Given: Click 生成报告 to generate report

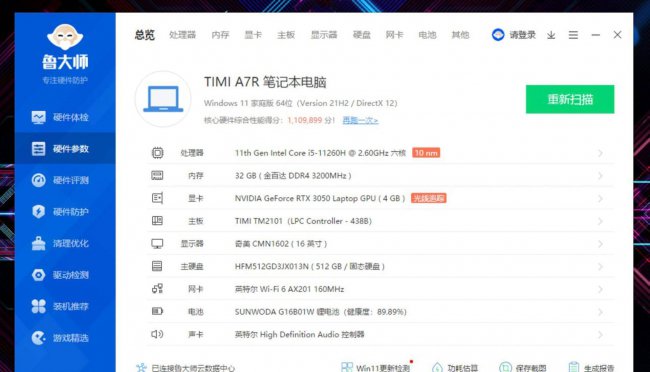Looking at the screenshot, I should tap(591, 367).
